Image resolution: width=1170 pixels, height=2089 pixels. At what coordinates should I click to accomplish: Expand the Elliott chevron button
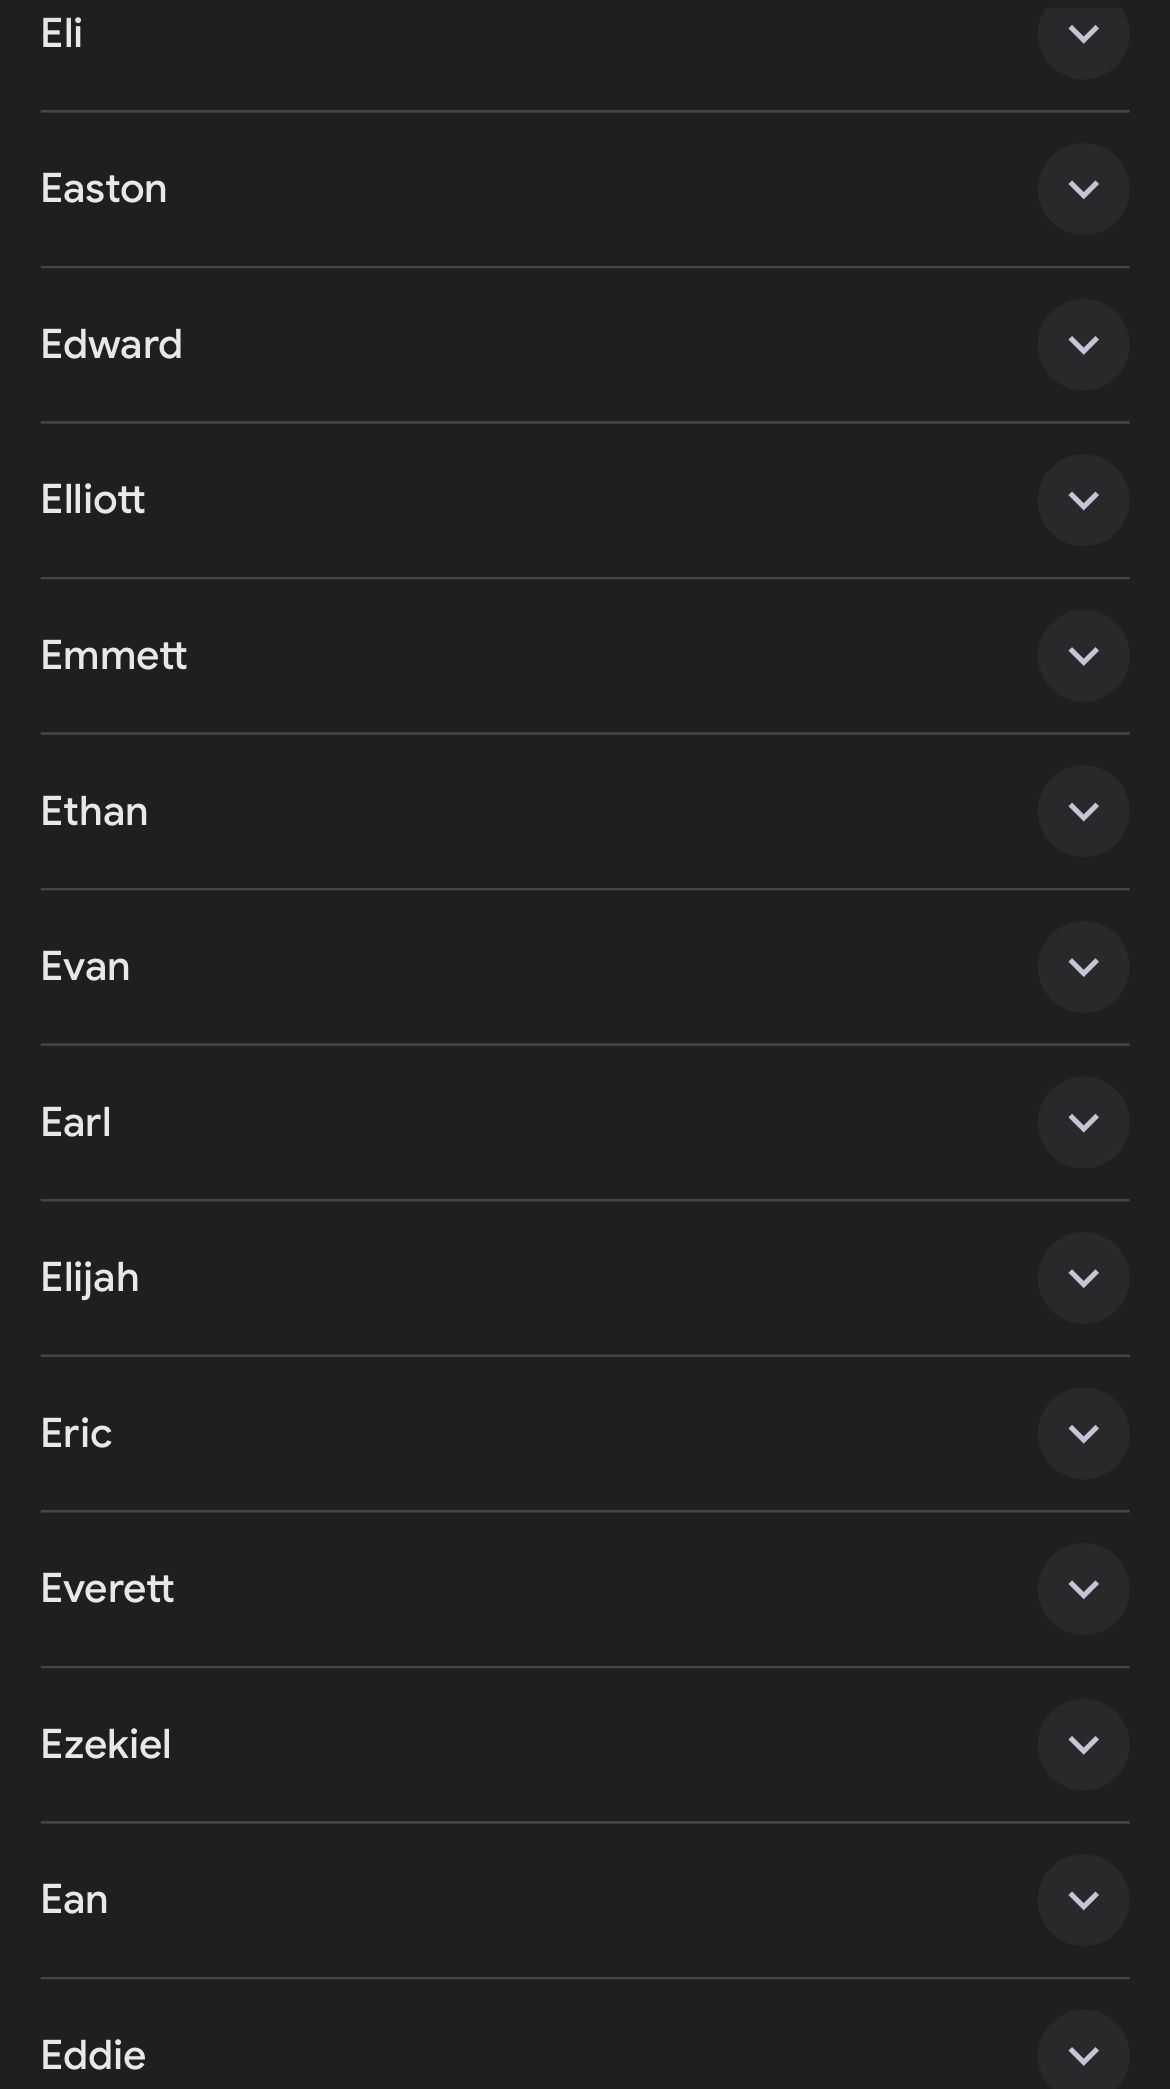point(1083,500)
